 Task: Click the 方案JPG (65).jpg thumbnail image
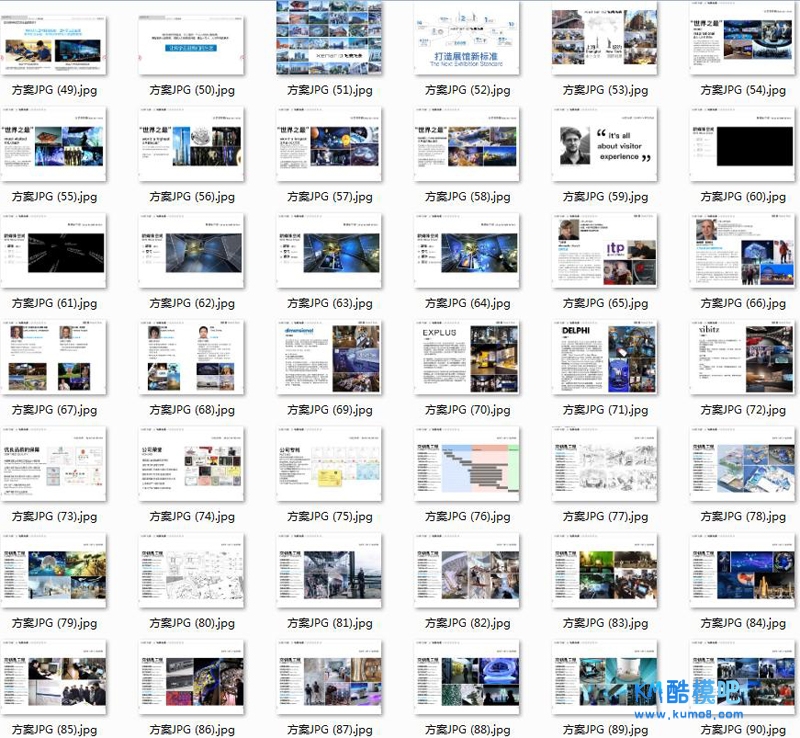[x=604, y=251]
